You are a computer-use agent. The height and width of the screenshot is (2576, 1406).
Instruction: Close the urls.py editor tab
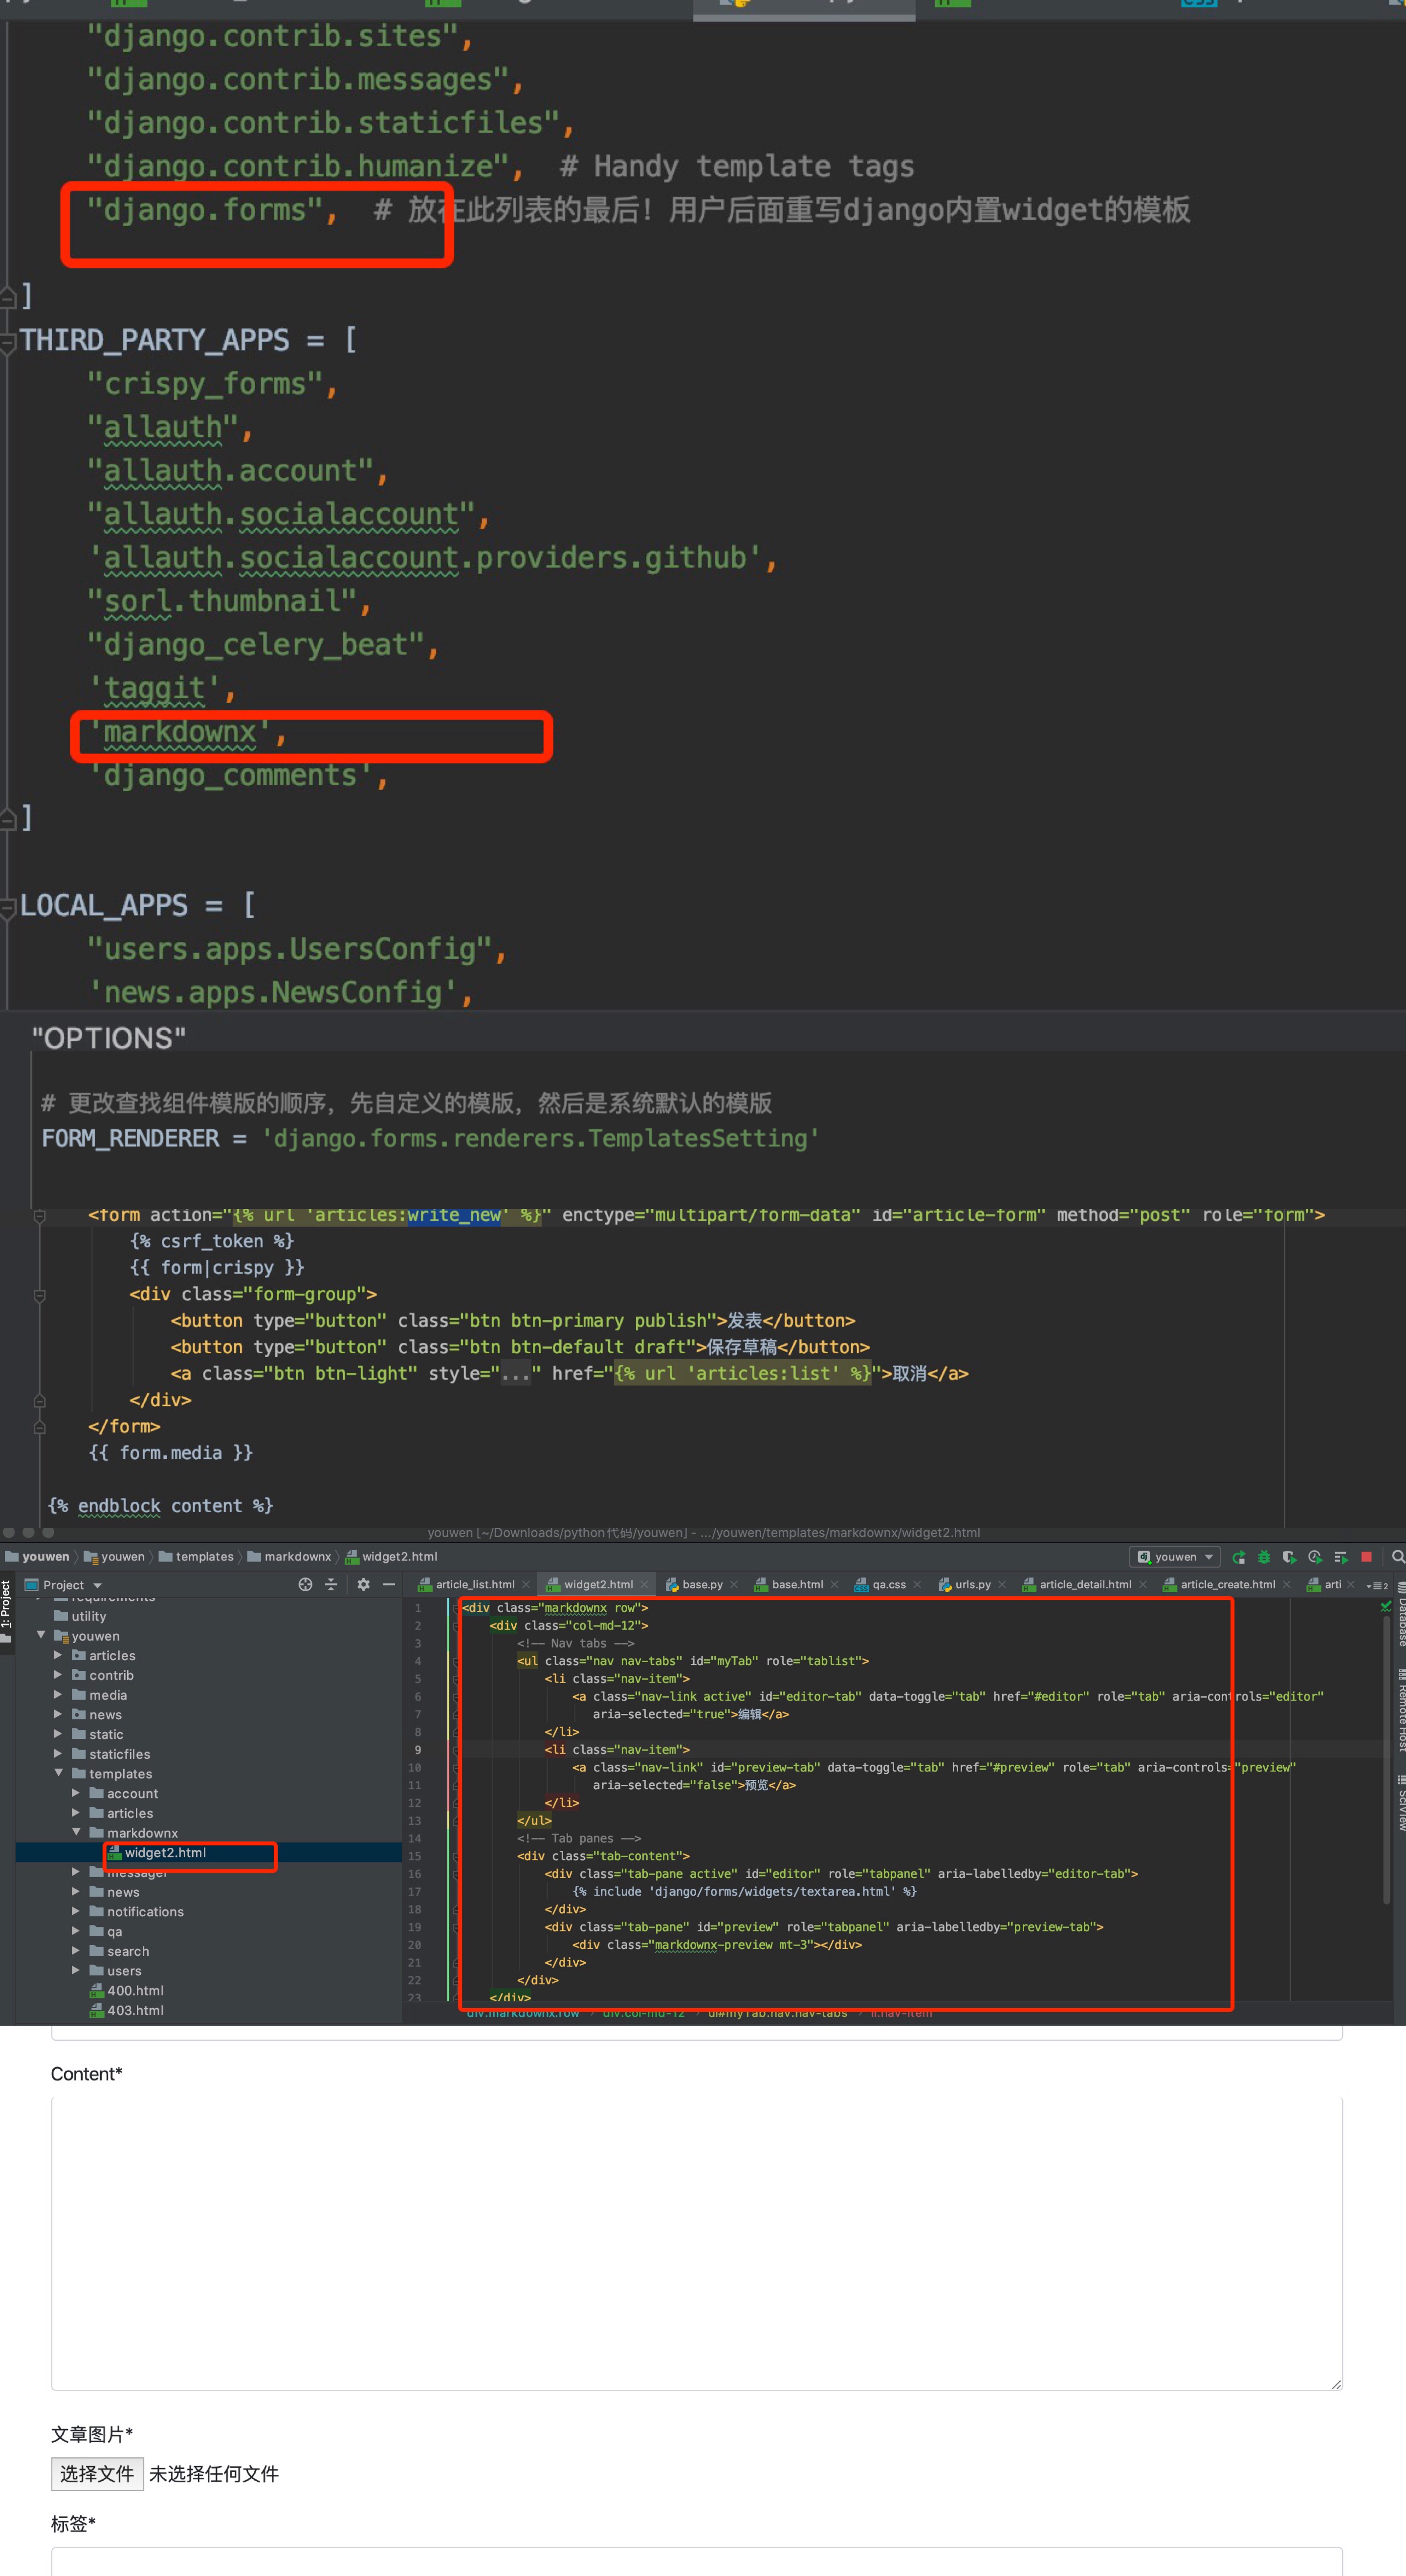coord(1002,1584)
